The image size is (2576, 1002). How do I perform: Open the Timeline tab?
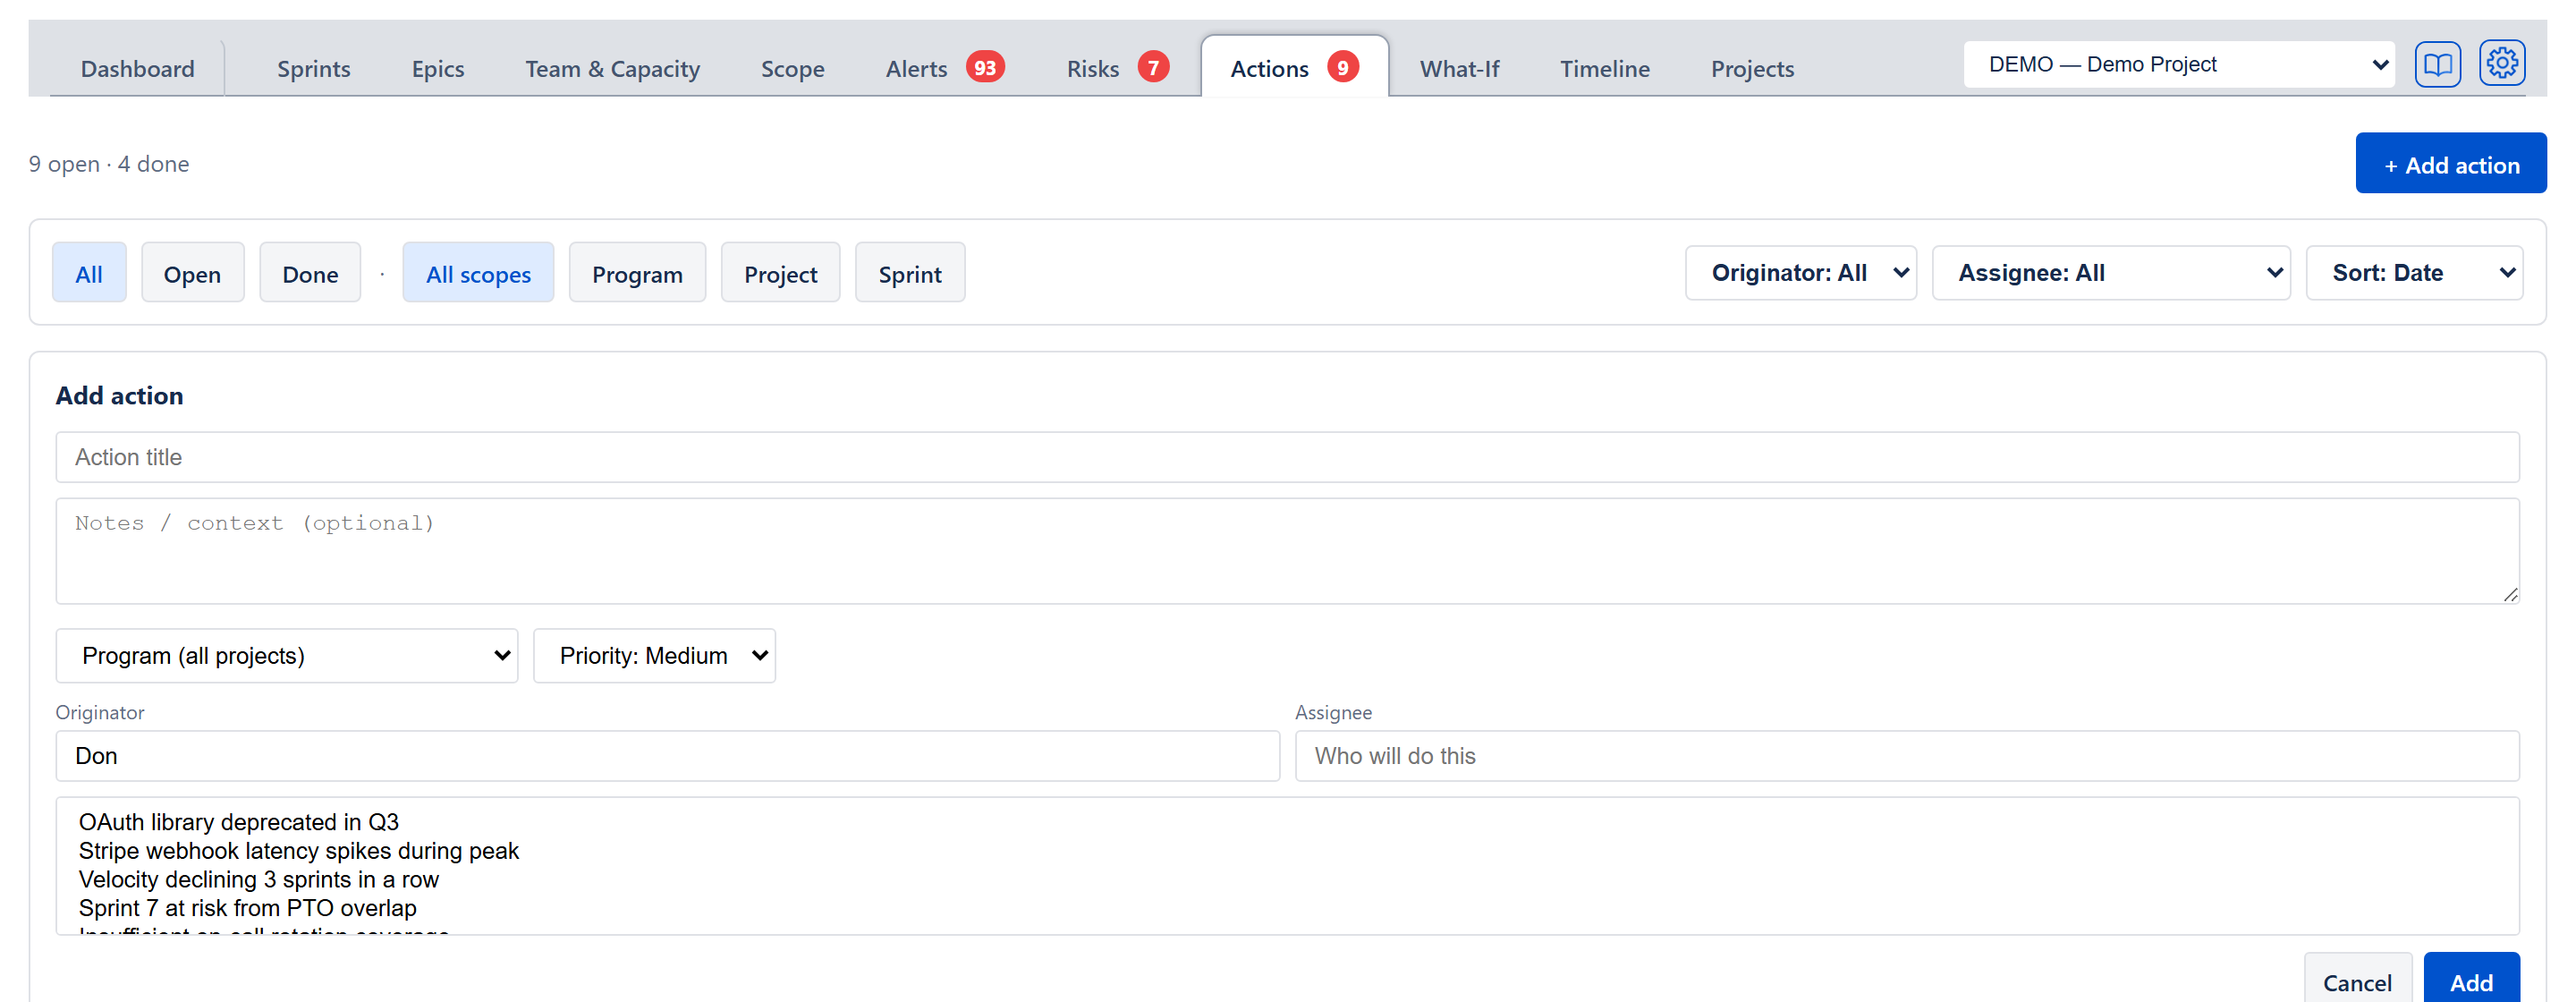1604,69
